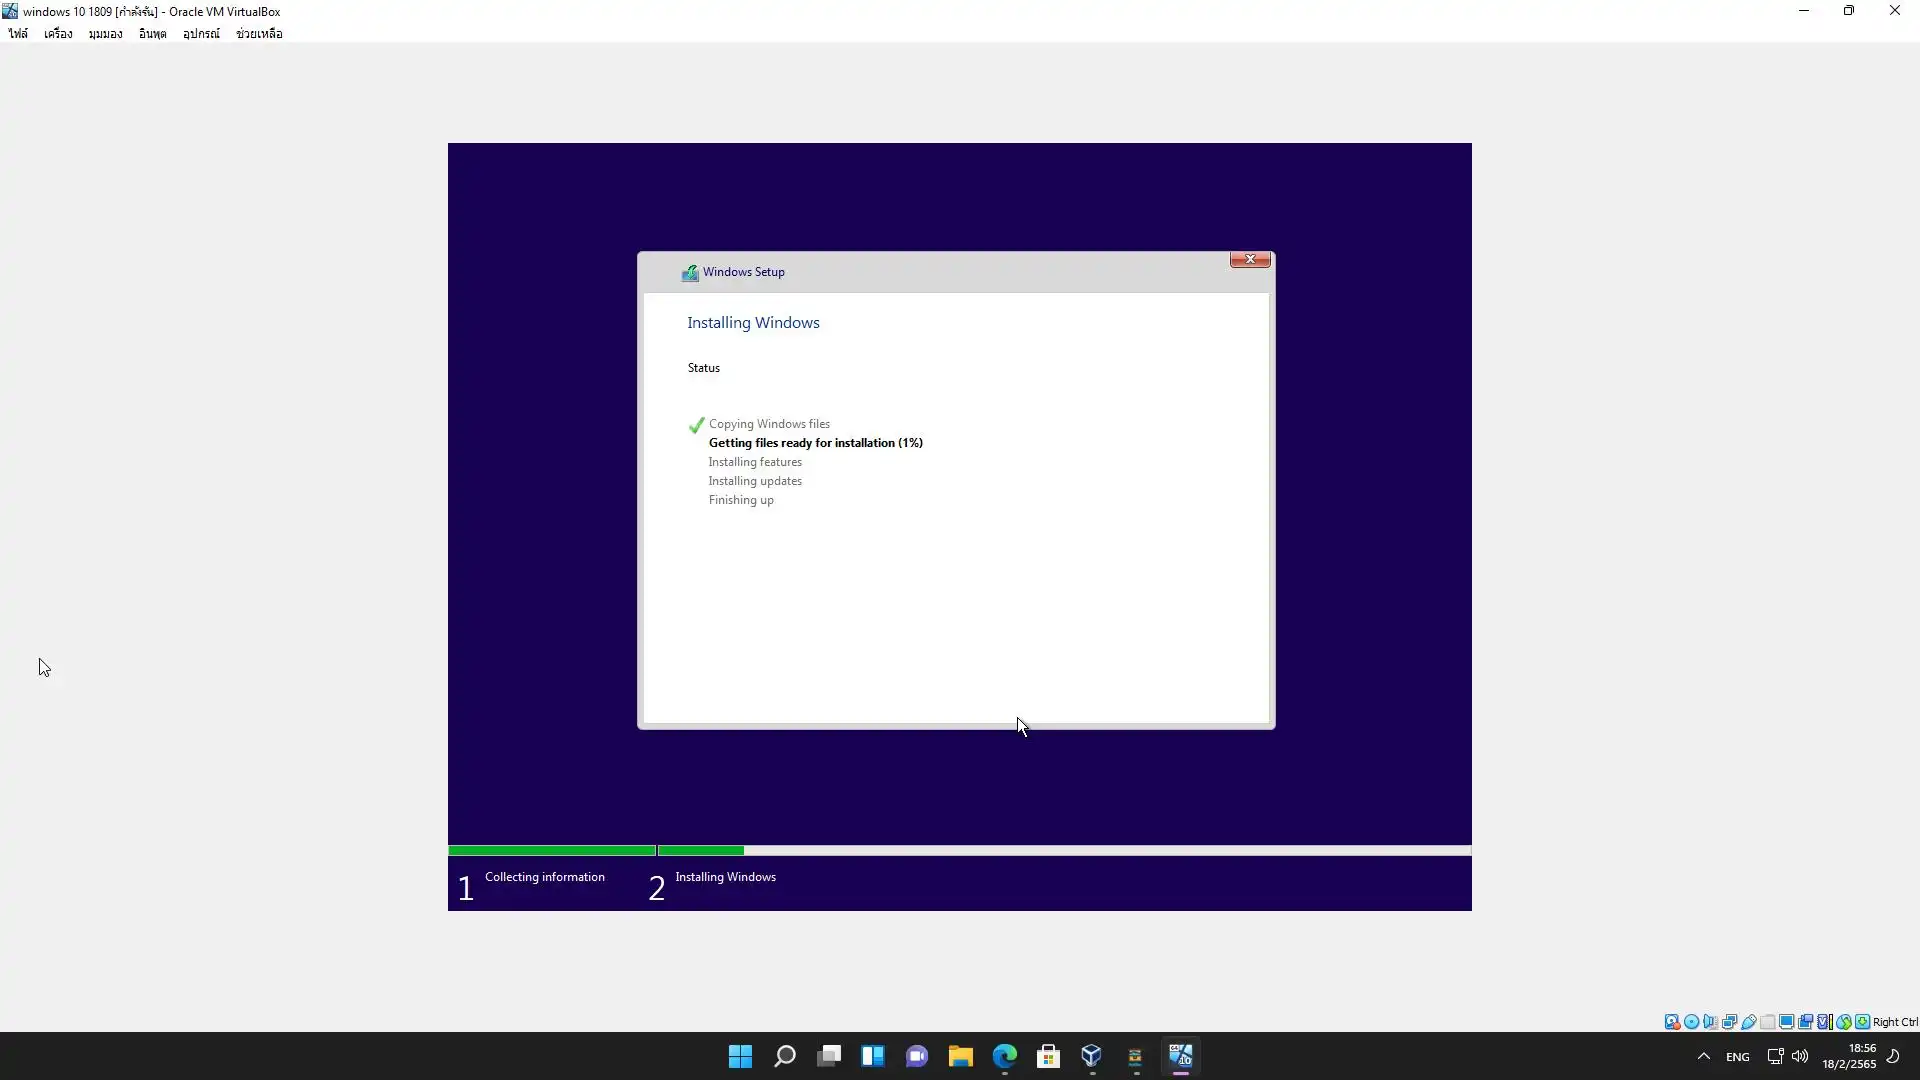Viewport: 1920px width, 1080px height.
Task: Open the เครื่อง menu
Action: (58, 34)
